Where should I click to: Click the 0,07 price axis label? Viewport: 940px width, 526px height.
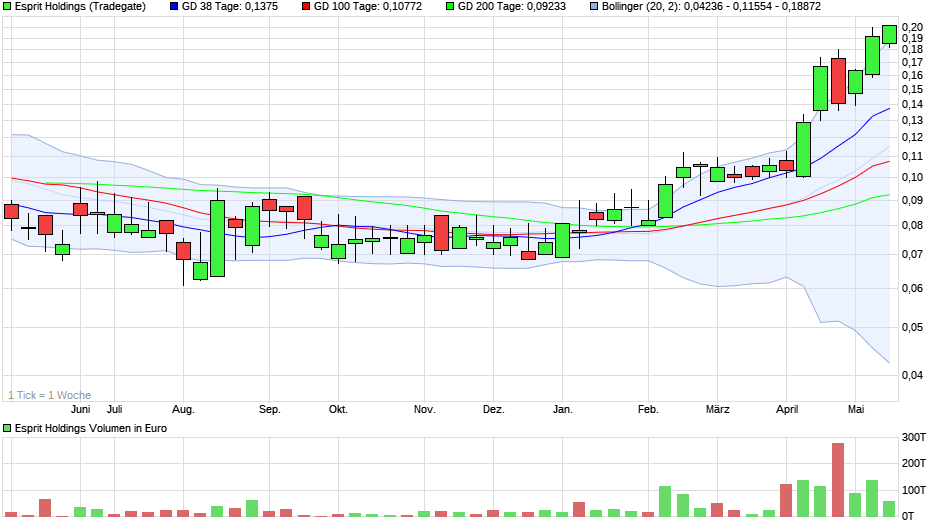(912, 254)
